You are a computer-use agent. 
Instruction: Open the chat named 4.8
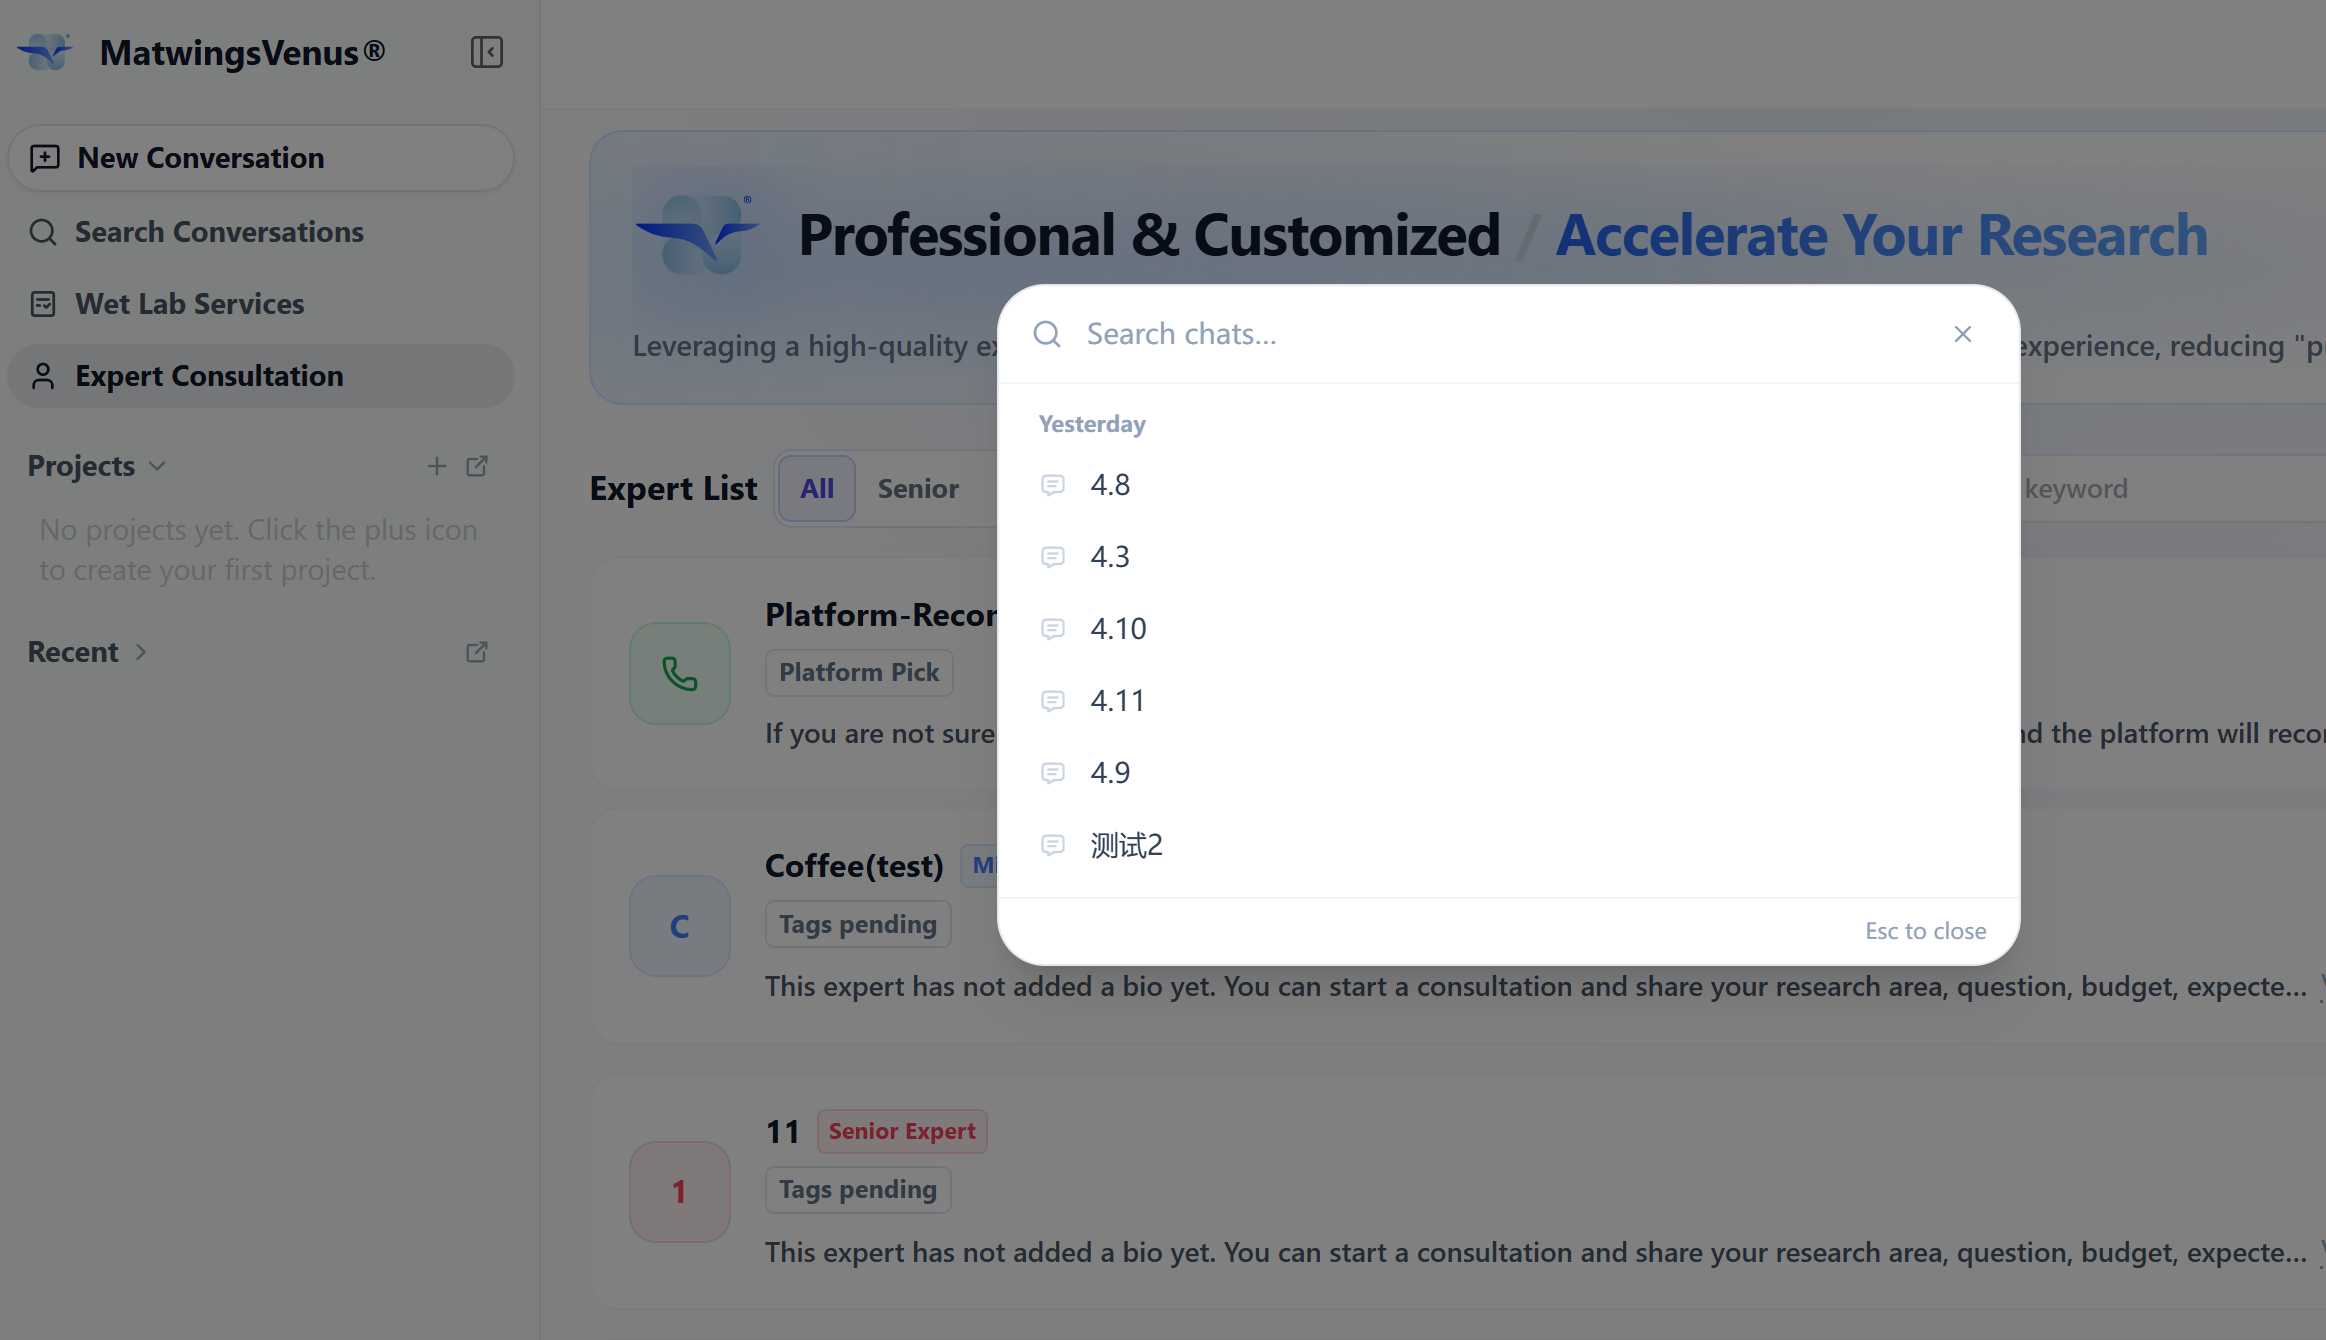(1508, 485)
